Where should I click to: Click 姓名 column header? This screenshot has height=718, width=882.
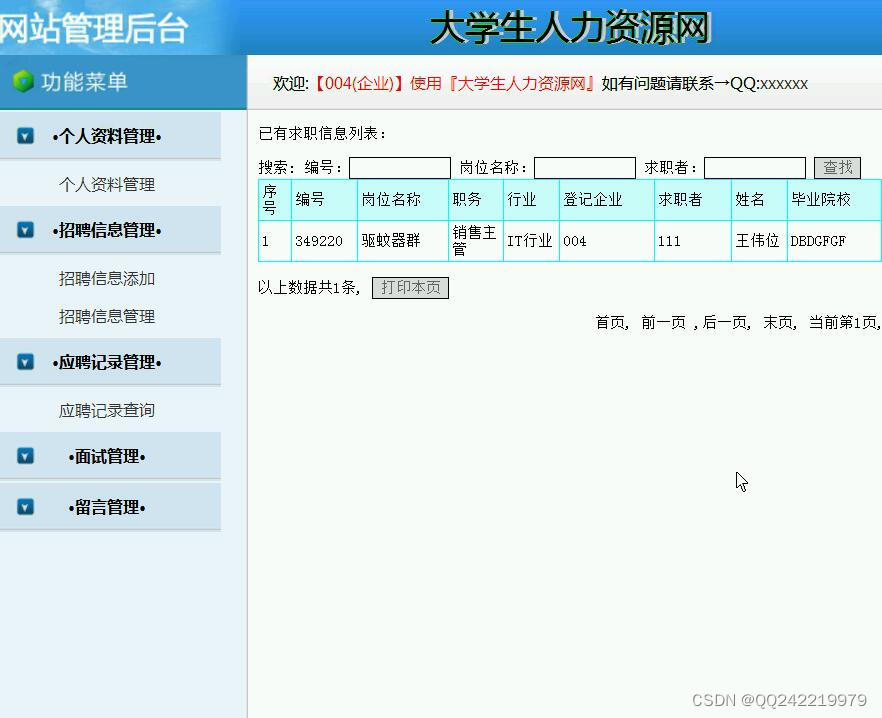coord(759,200)
